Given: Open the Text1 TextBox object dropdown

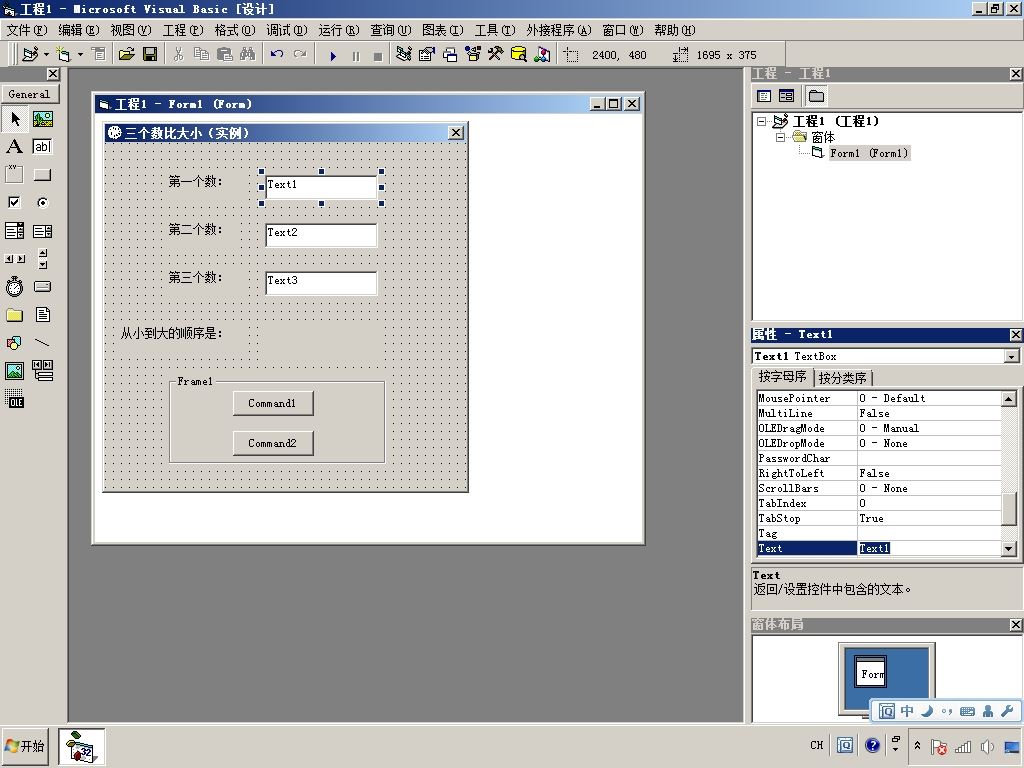Looking at the screenshot, I should (1011, 357).
